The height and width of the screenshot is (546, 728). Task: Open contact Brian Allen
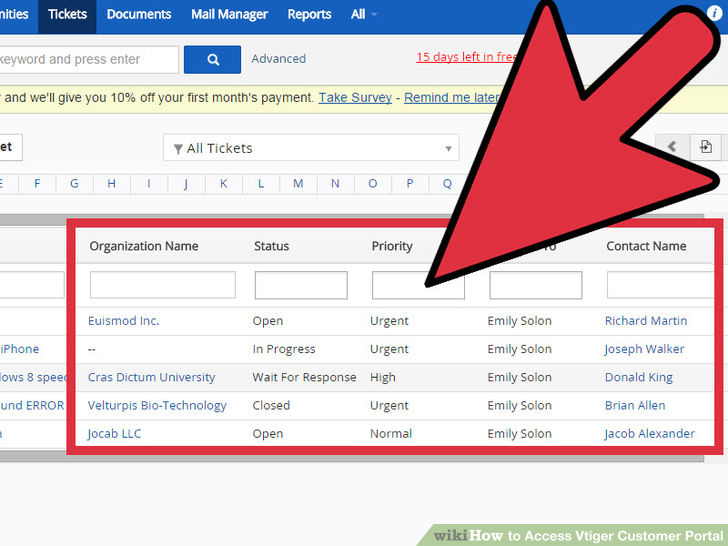[635, 405]
